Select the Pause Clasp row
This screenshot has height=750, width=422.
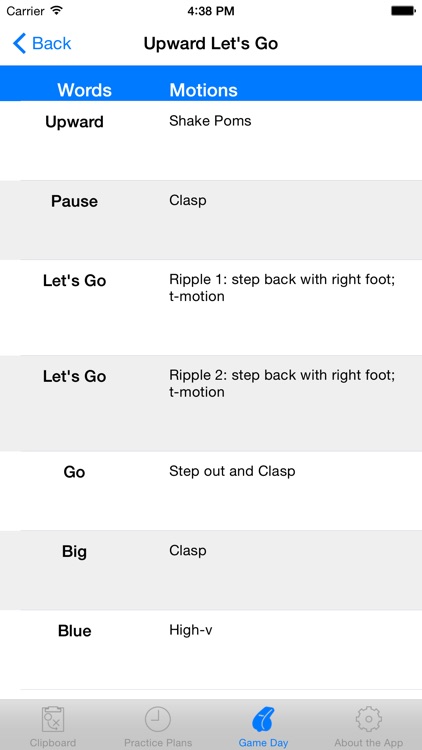click(x=211, y=220)
